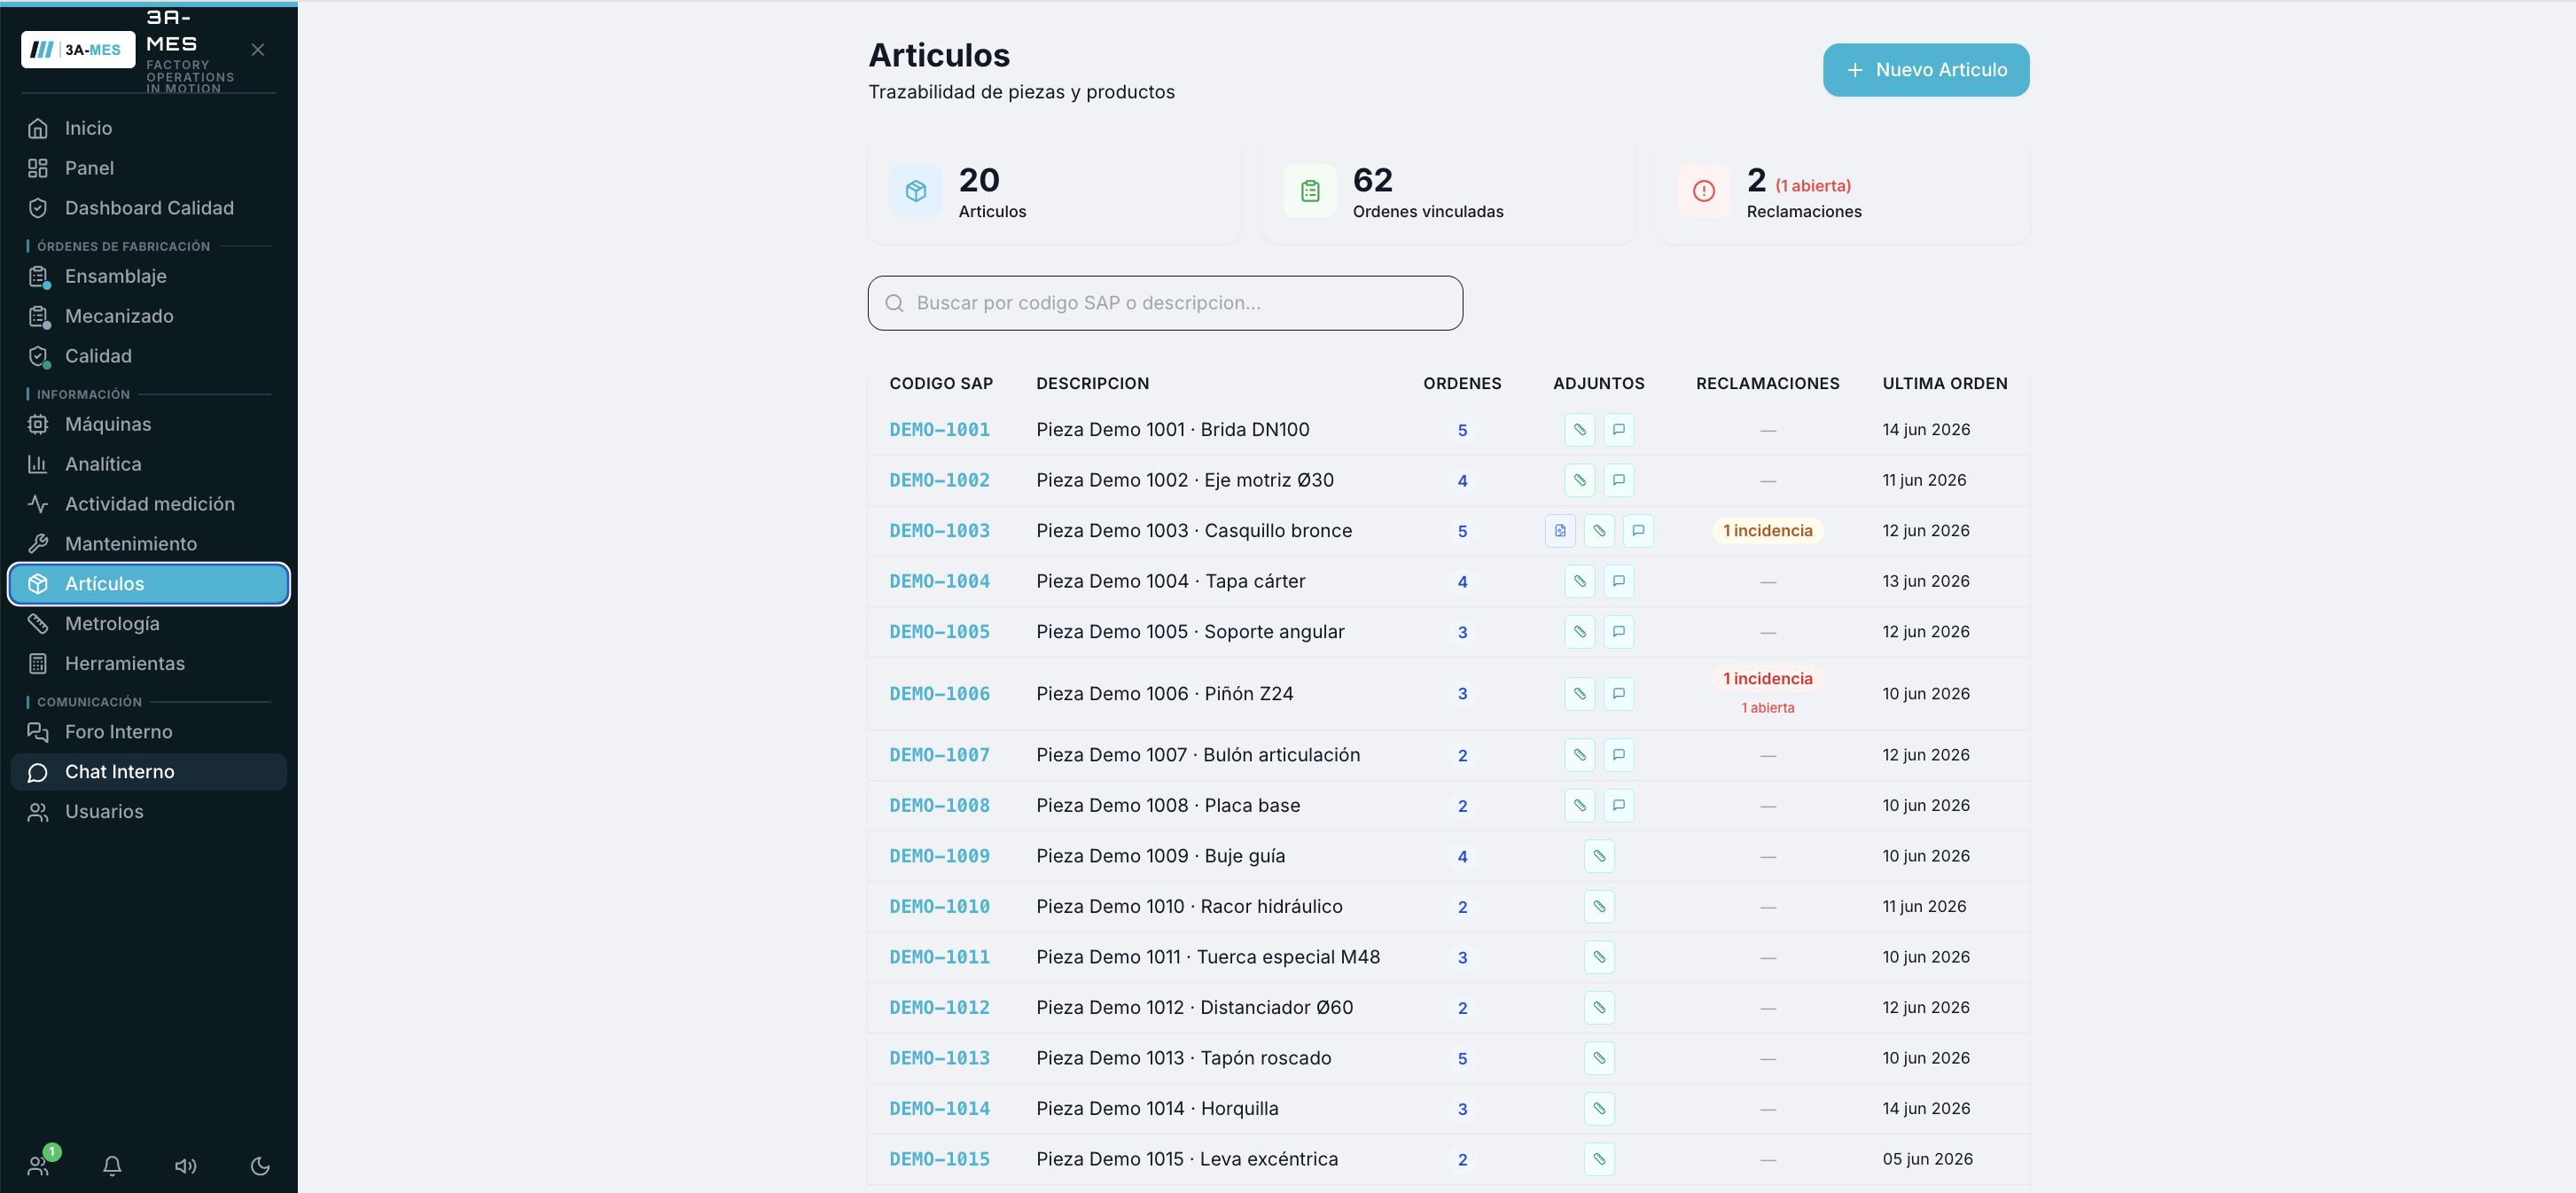Screen dimensions: 2576x1193
Task: Collapse sidebar with the X icon
Action: tap(258, 50)
